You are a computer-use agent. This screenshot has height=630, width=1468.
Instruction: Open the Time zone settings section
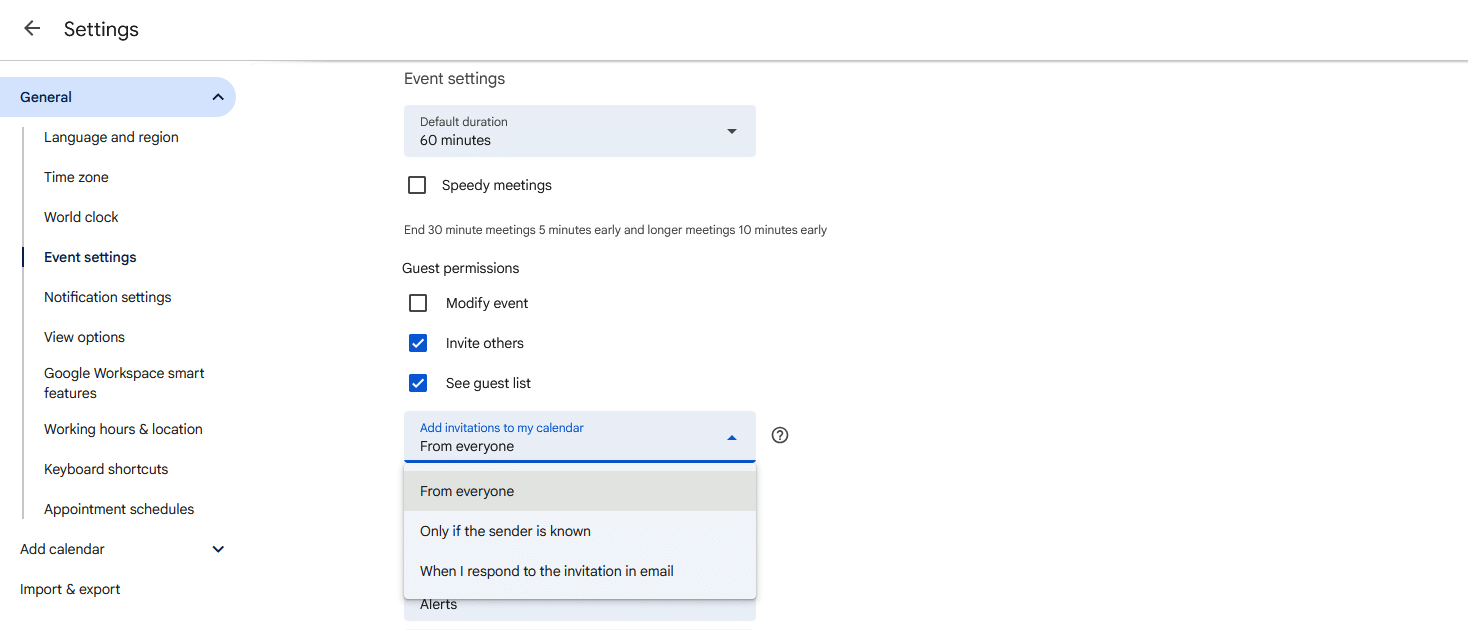(76, 177)
